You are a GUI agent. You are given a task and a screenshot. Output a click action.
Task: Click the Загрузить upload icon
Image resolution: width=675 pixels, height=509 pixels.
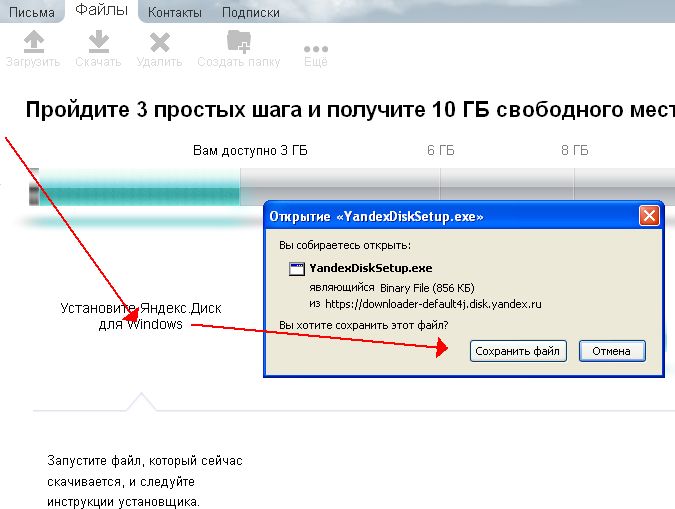click(x=34, y=42)
